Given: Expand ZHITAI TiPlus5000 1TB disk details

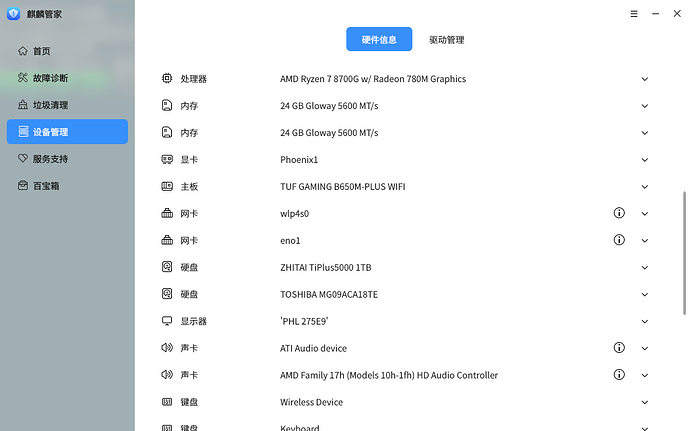Looking at the screenshot, I should point(645,268).
